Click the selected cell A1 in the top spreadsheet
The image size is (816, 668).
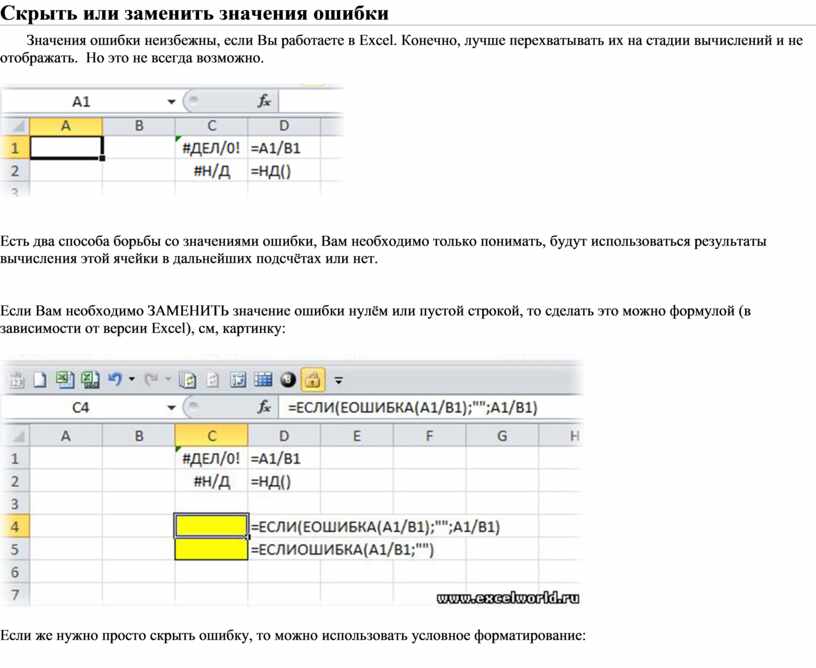[x=66, y=147]
